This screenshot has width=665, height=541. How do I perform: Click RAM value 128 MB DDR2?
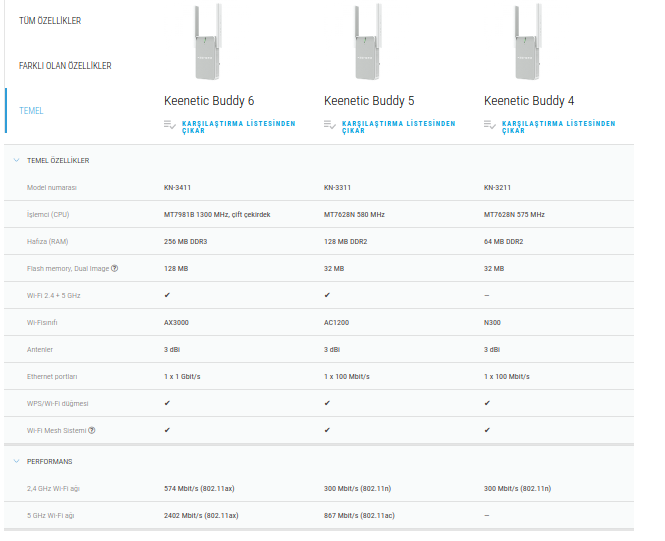[345, 242]
